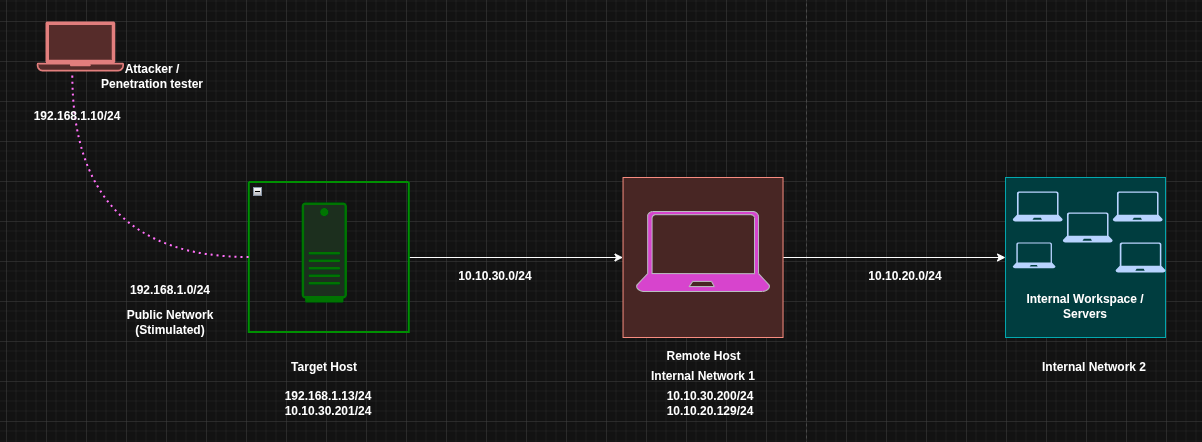This screenshot has height=442, width=1202.
Task: Select the Internal Network 2 label
Action: (1093, 367)
